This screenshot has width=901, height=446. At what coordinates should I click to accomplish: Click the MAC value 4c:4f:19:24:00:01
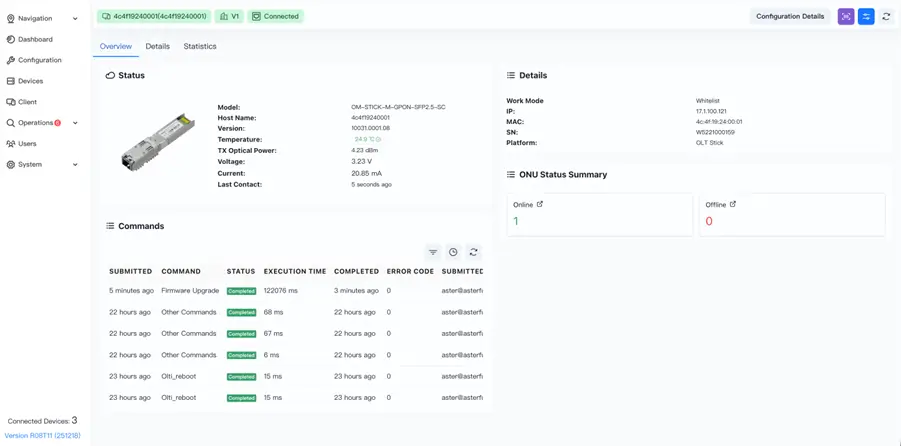point(719,122)
